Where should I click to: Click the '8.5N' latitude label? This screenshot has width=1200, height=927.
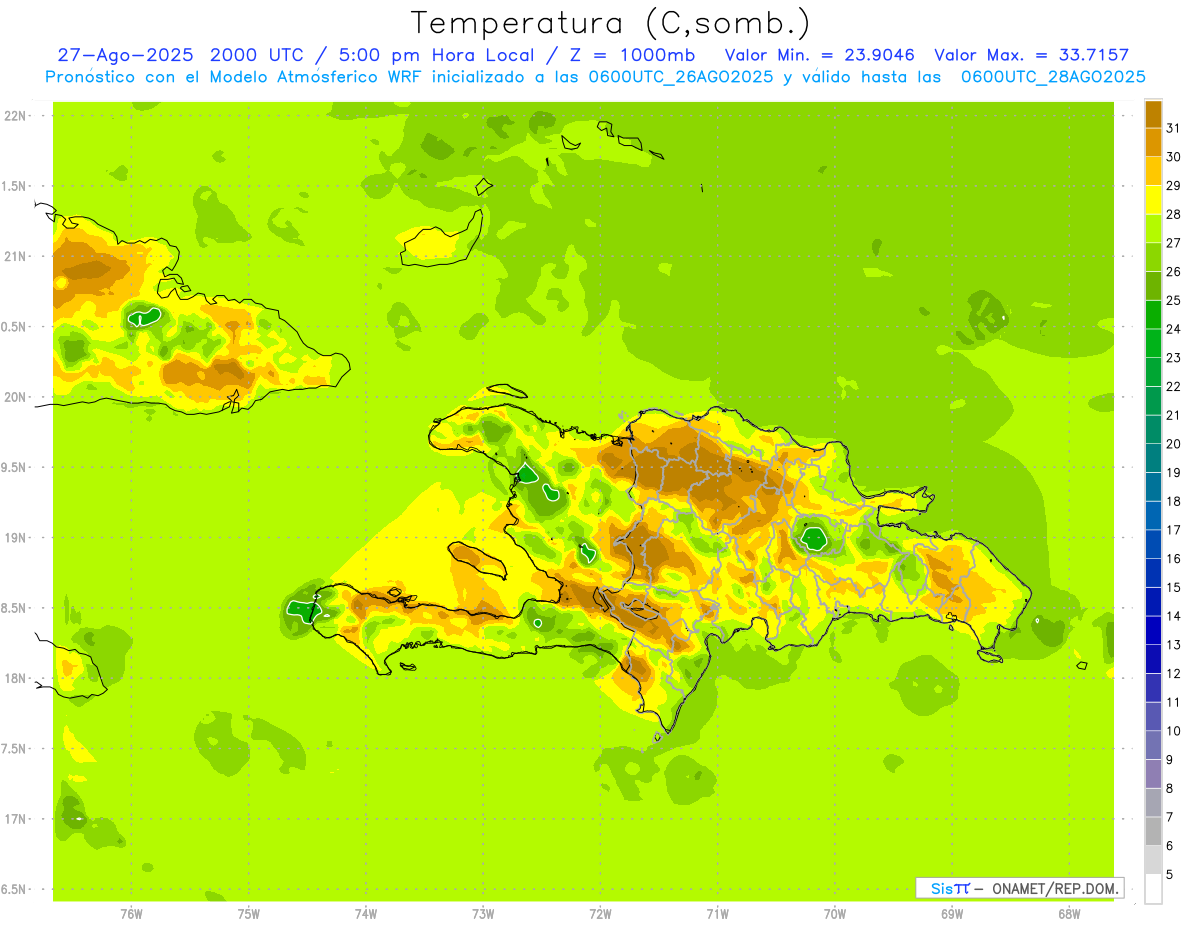15,608
